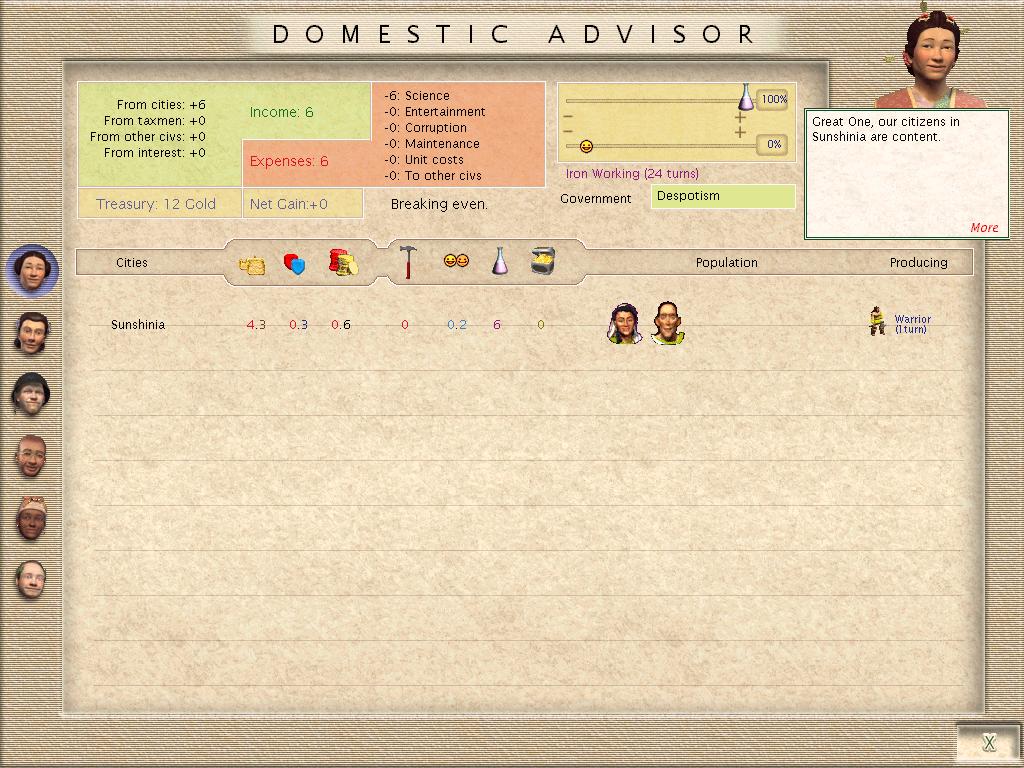Click Sunshinia food value 4.3

tap(256, 325)
